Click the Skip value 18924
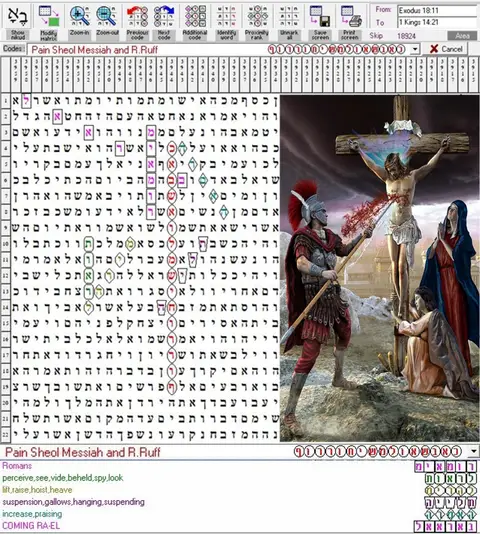 pos(406,36)
